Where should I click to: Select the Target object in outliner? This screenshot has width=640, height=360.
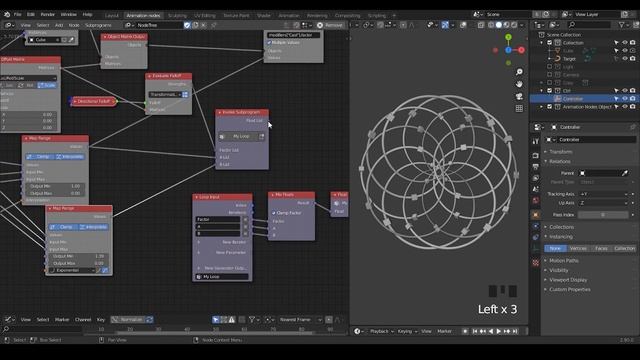click(x=569, y=59)
